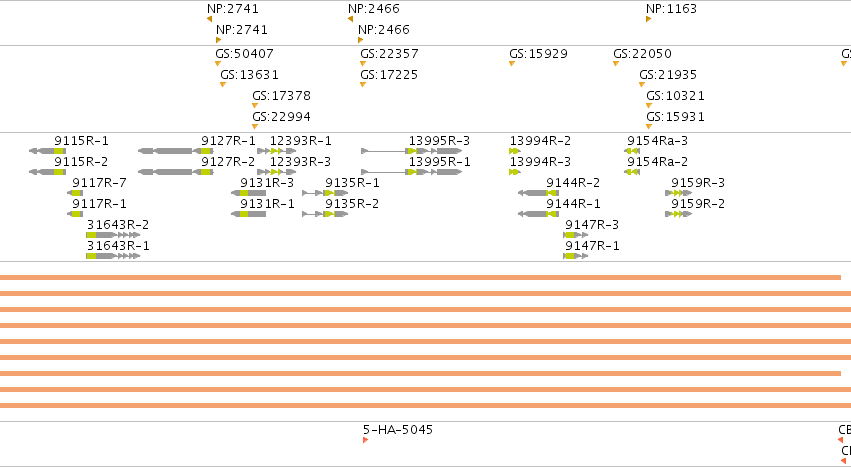Select the 9147R-1 feature glyph
Image resolution: width=851 pixels, height=467 pixels.
[x=576, y=256]
